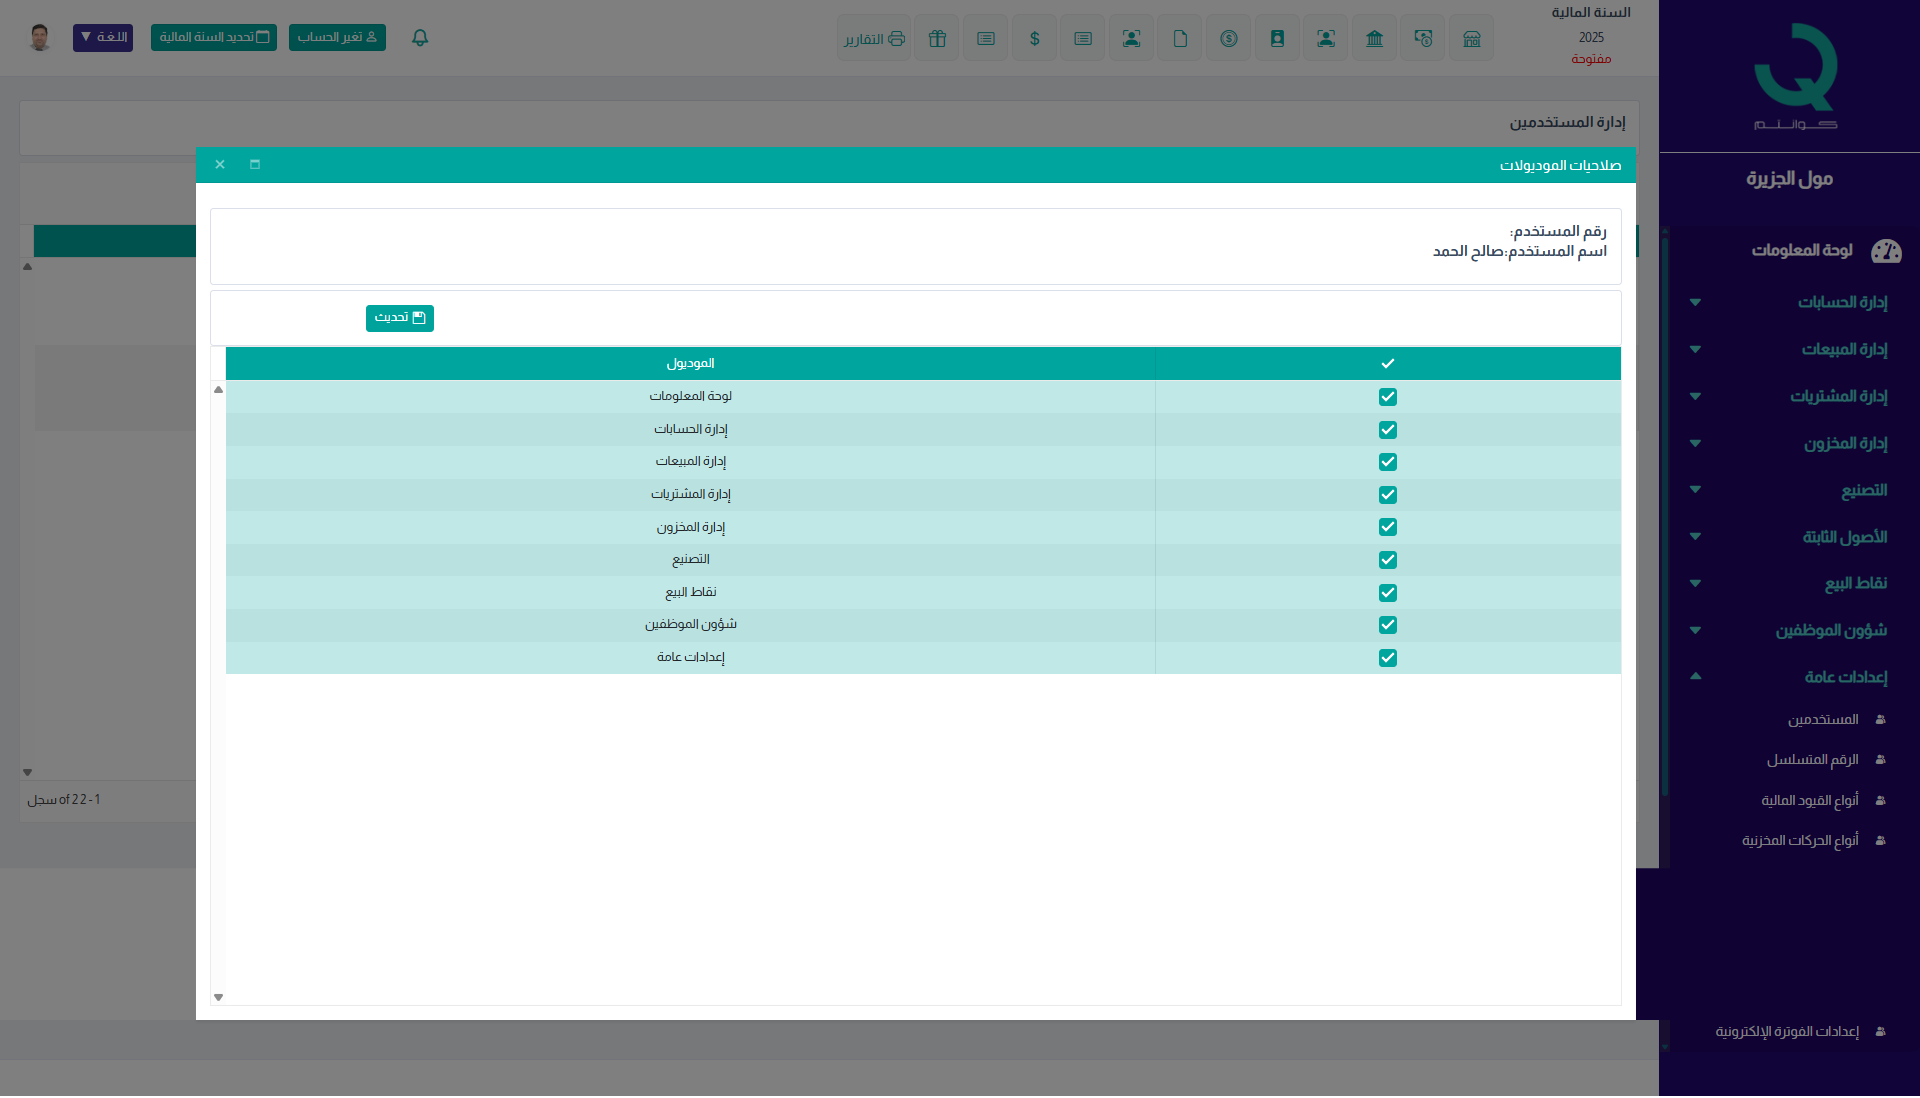Click scroll-down arrow of modules list
Screen dimensions: 1920x1098
218,997
